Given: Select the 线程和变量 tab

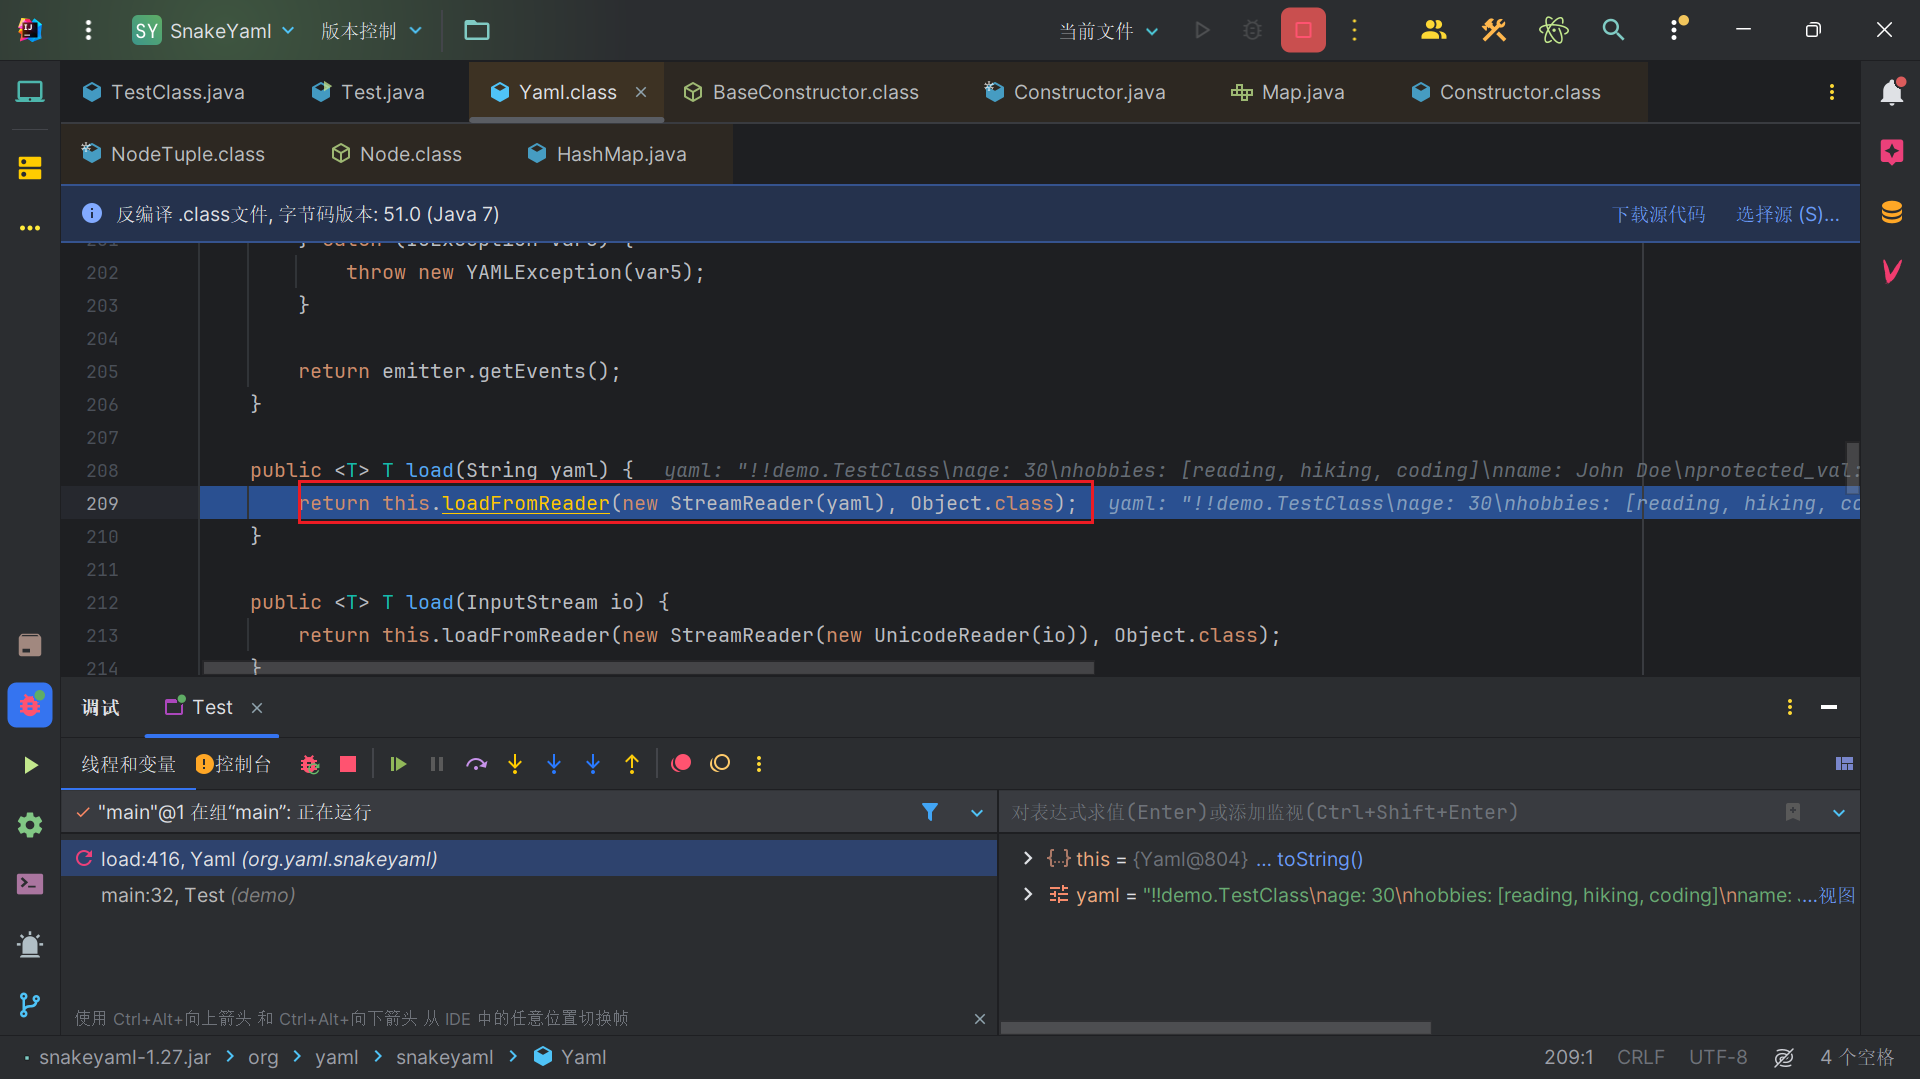Looking at the screenshot, I should (128, 764).
